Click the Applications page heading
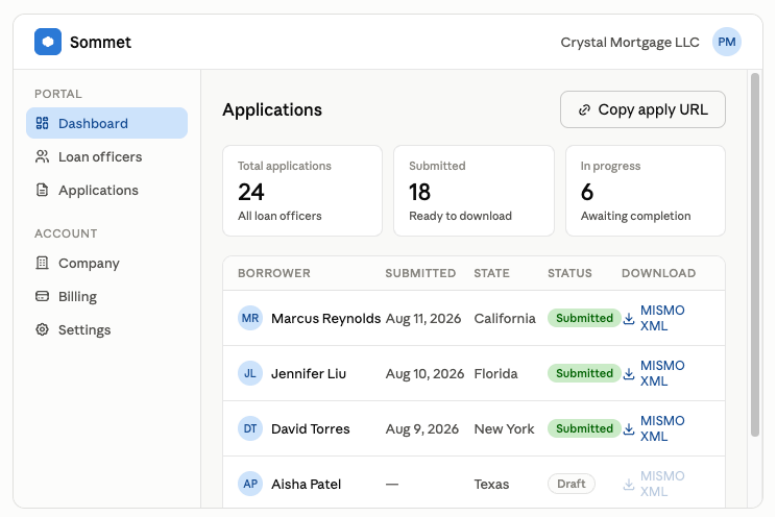 [272, 110]
